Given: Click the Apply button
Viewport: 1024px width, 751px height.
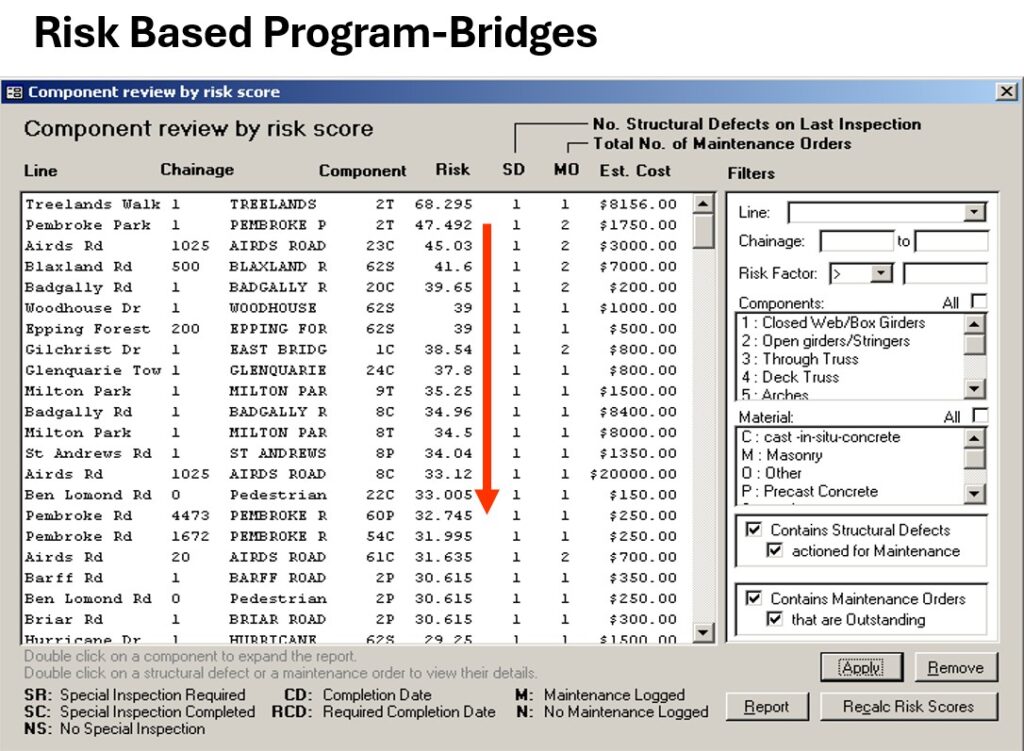Looking at the screenshot, I should [861, 667].
